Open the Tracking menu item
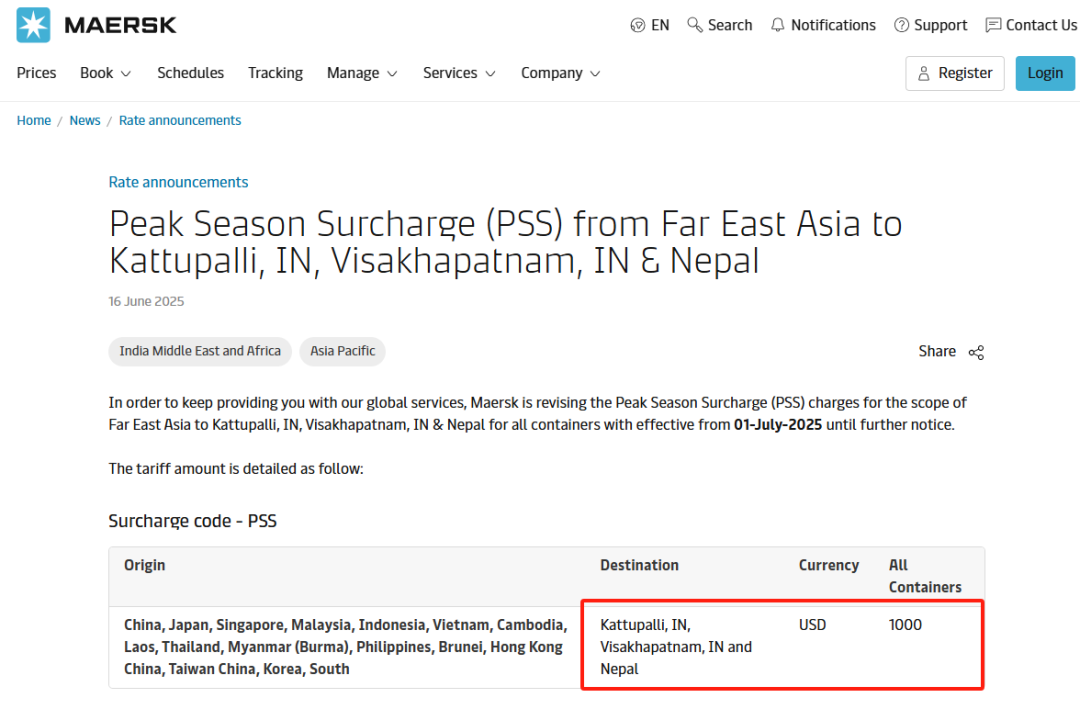Image resolution: width=1080 pixels, height=709 pixels. pos(275,73)
